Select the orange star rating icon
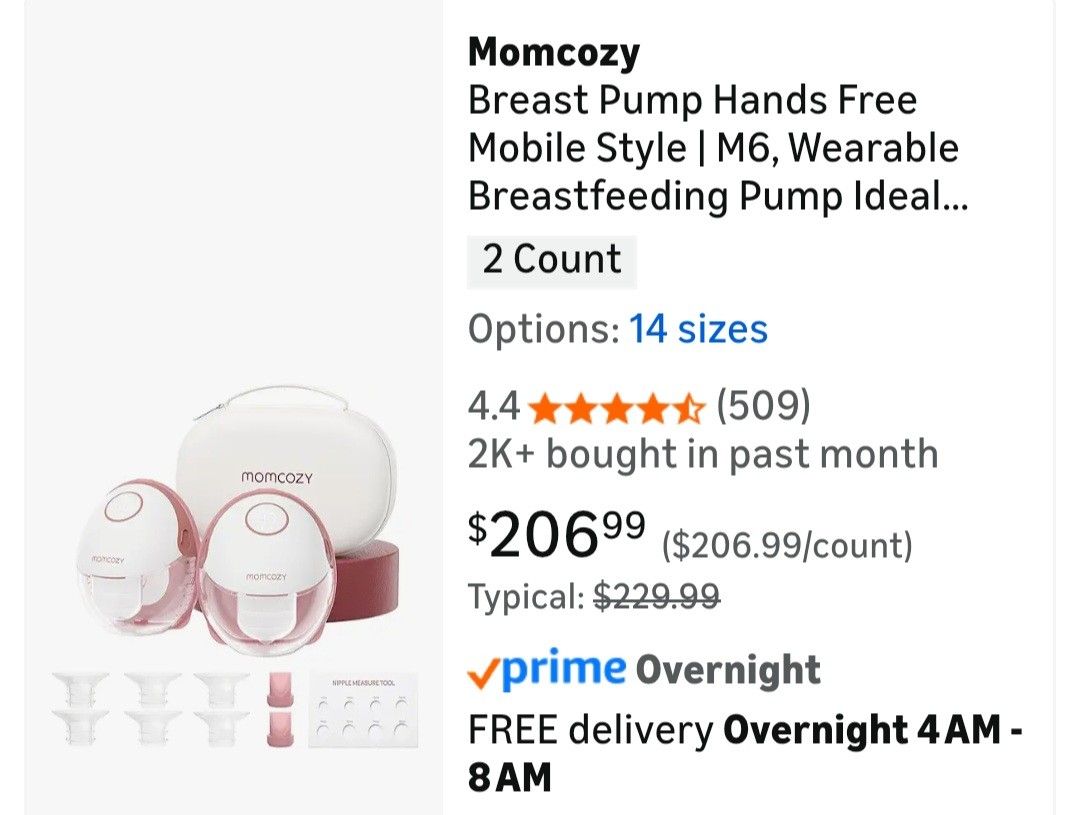The width and height of the screenshot is (1080, 815). click(615, 407)
